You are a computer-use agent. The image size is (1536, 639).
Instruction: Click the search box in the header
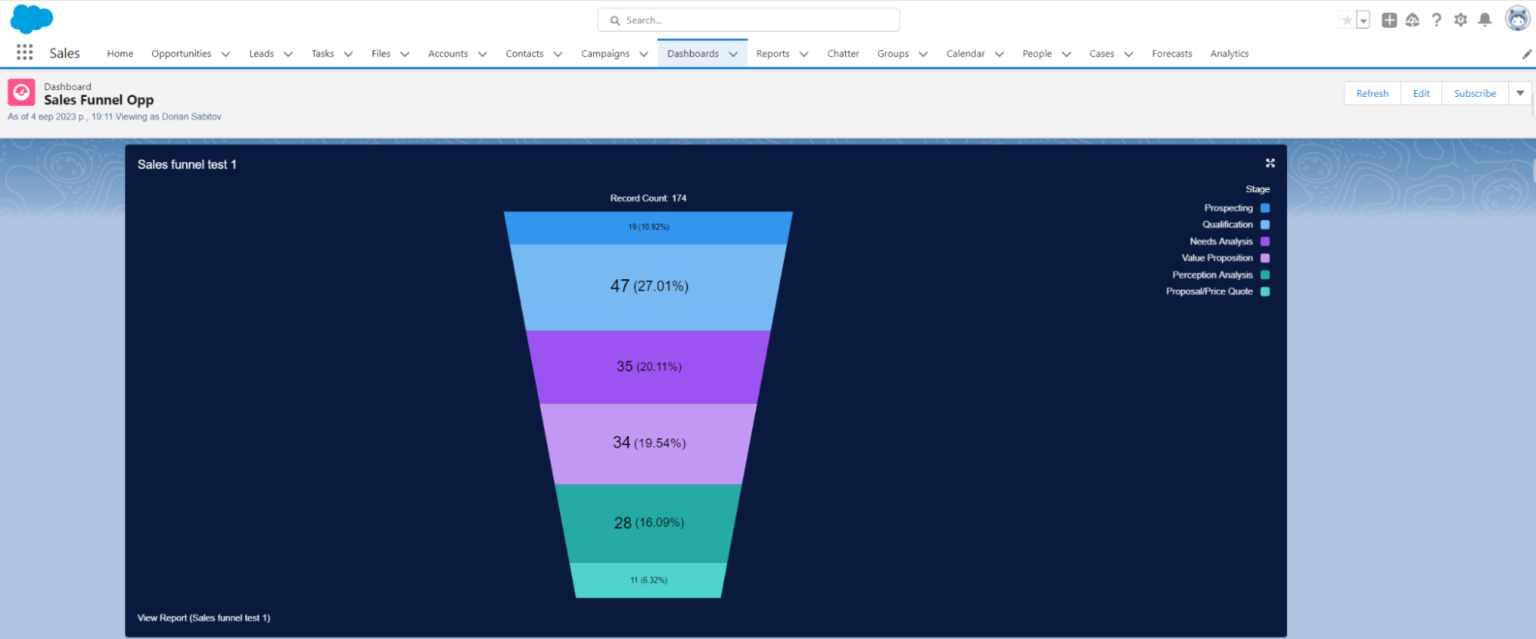(748, 18)
